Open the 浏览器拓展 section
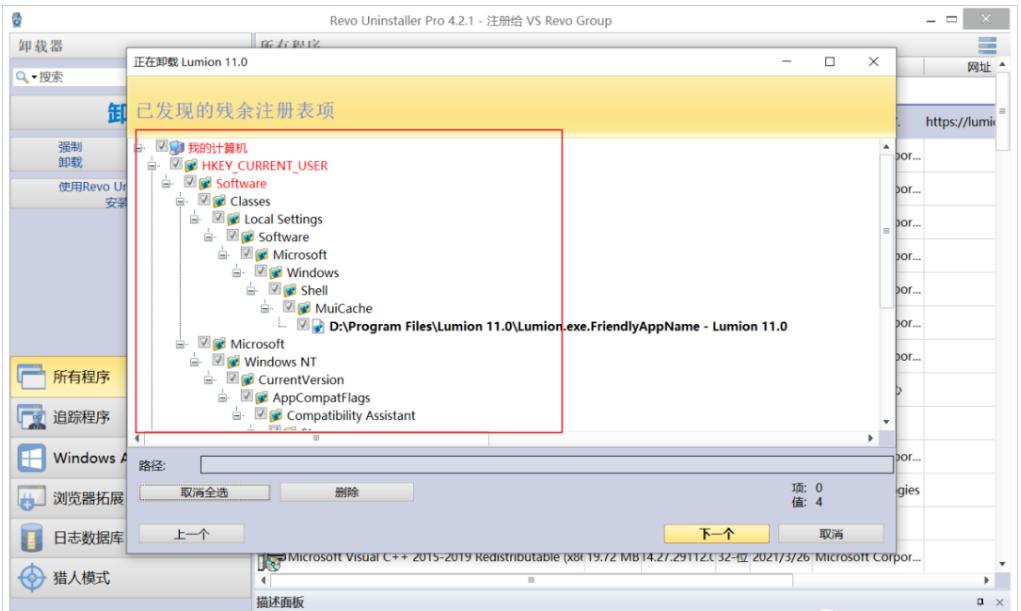This screenshot has height=611, width=1021. coord(68,499)
